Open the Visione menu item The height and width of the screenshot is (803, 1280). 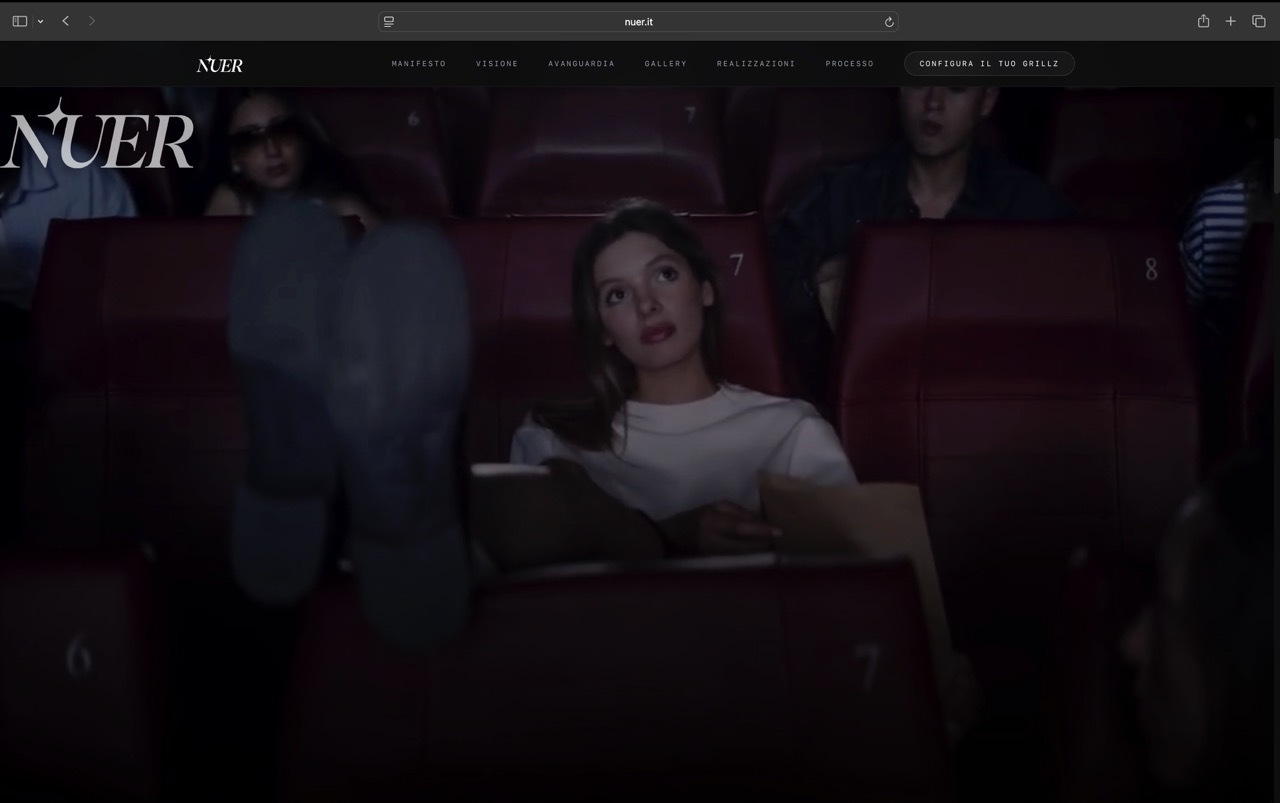pos(497,64)
